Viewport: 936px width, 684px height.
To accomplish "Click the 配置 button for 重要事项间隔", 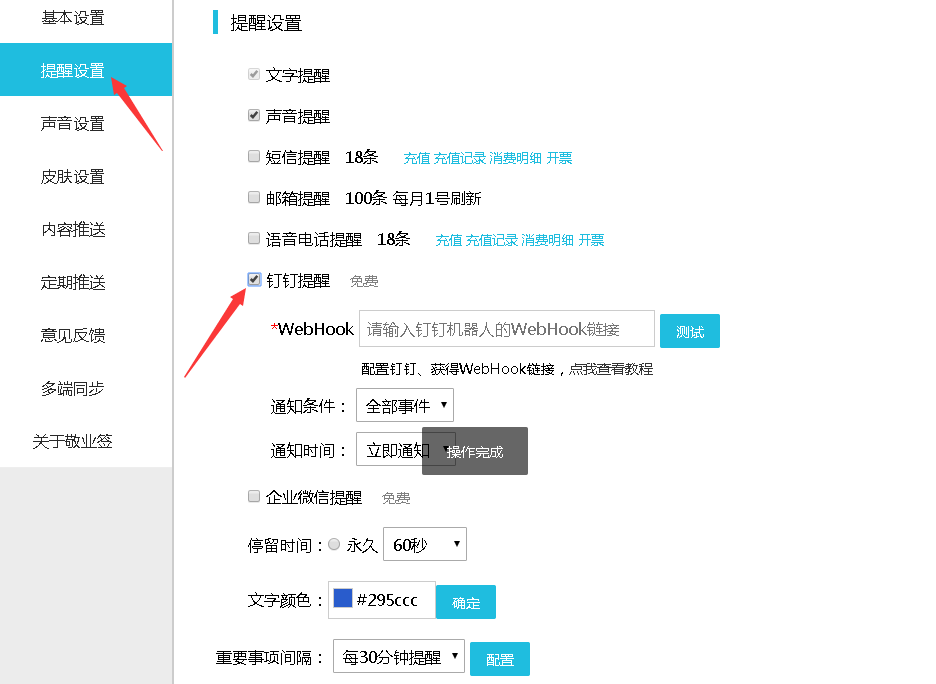I will click(x=500, y=659).
